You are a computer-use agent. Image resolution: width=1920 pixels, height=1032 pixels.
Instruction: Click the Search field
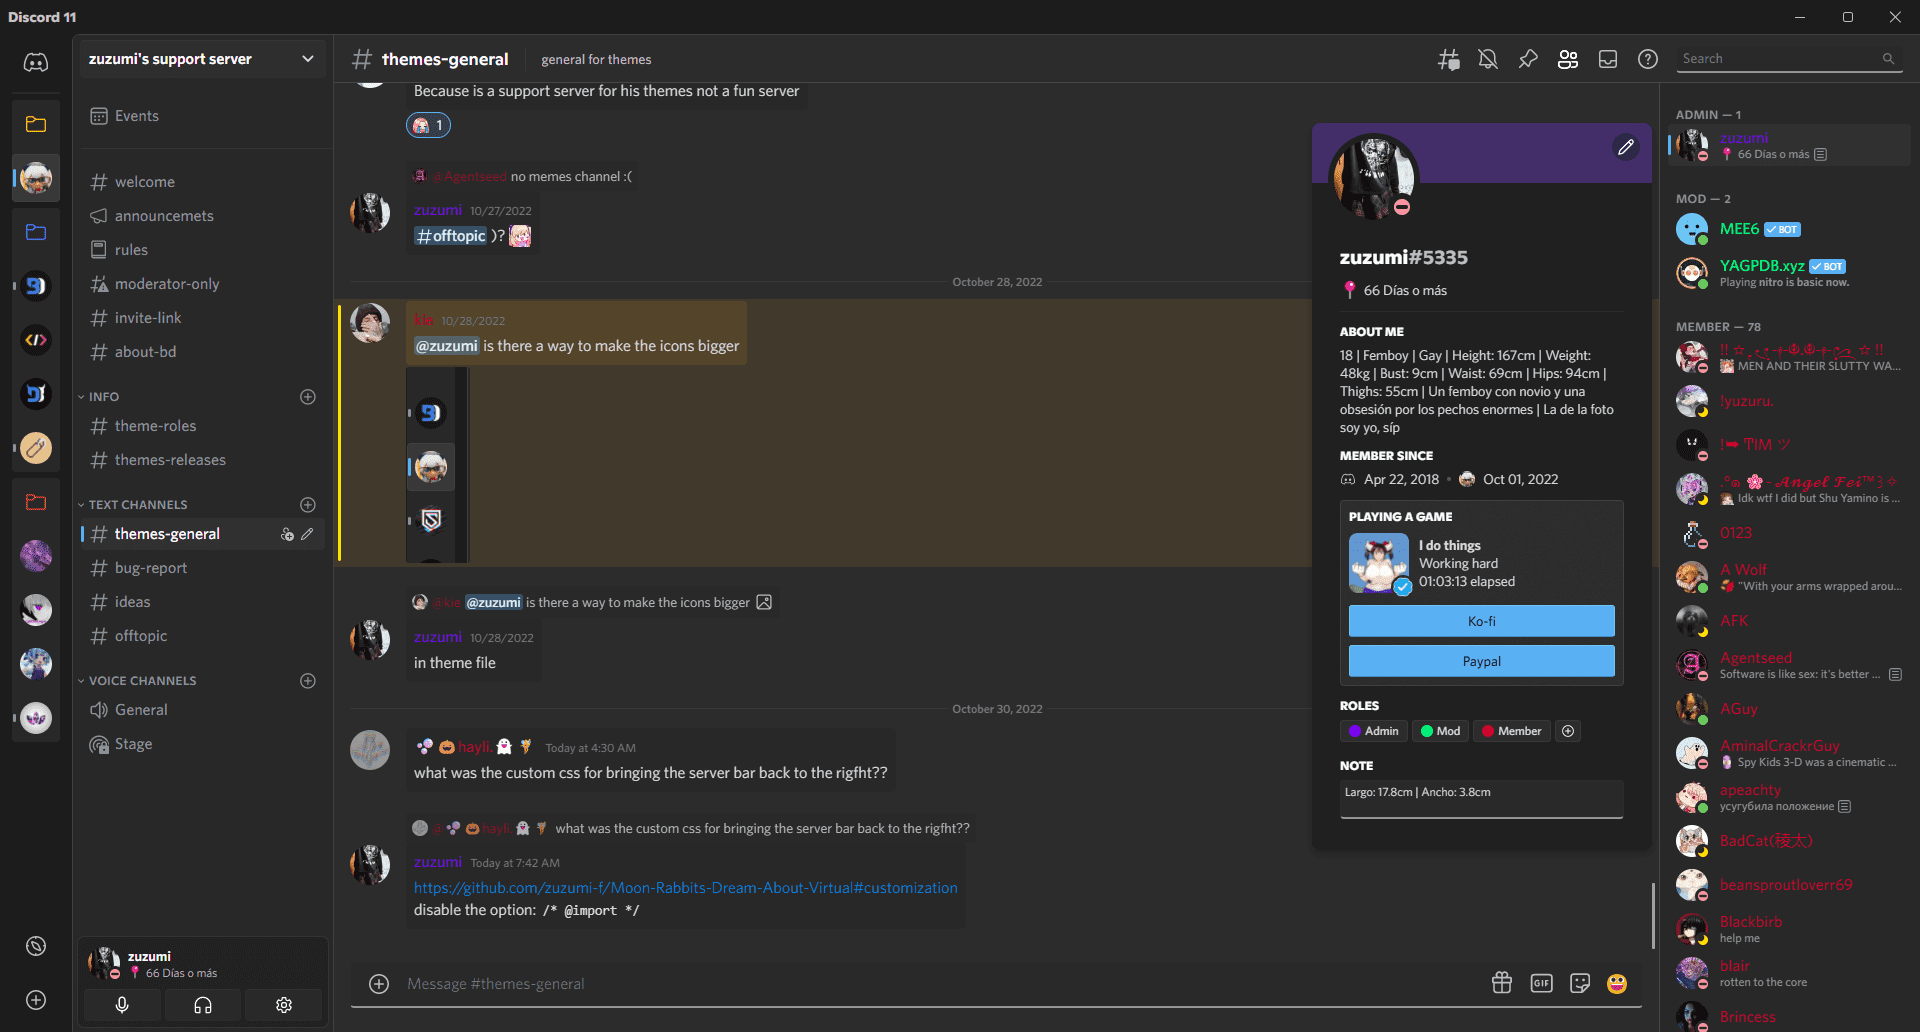click(1788, 59)
